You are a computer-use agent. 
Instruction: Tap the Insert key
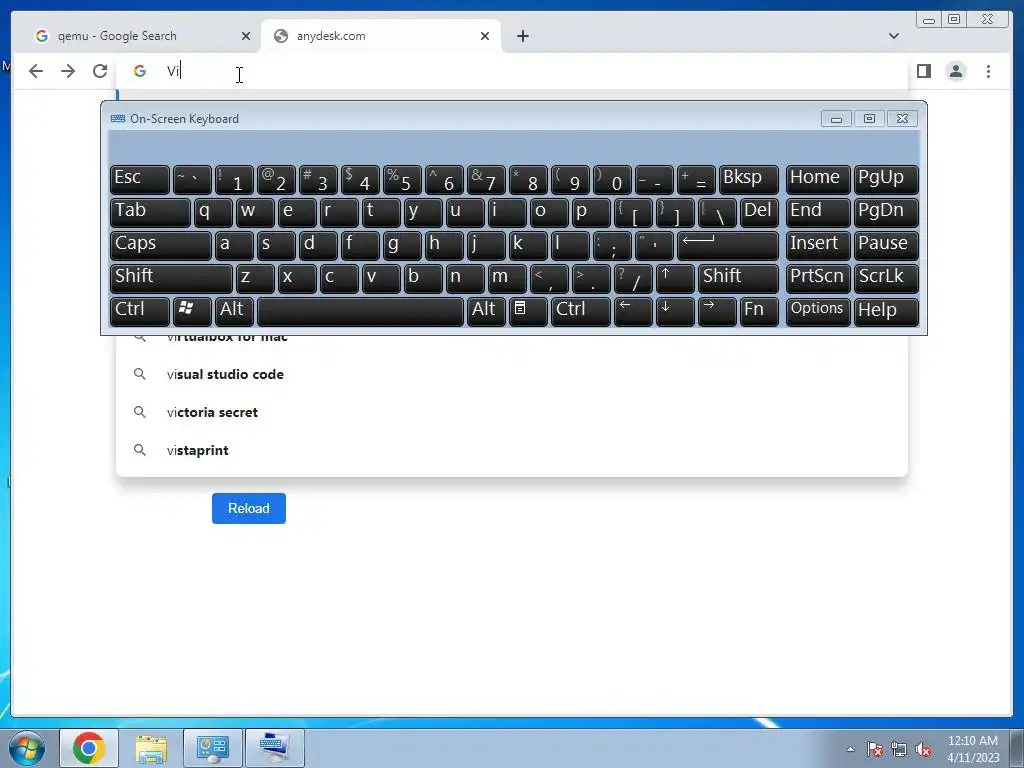pos(818,245)
